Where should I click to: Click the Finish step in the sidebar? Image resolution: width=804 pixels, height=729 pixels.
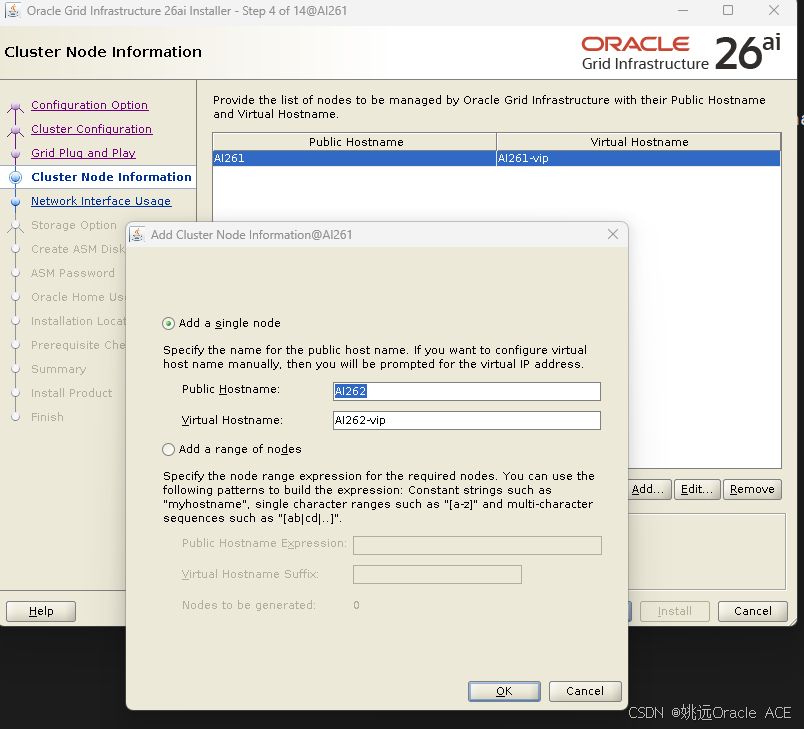tap(47, 417)
